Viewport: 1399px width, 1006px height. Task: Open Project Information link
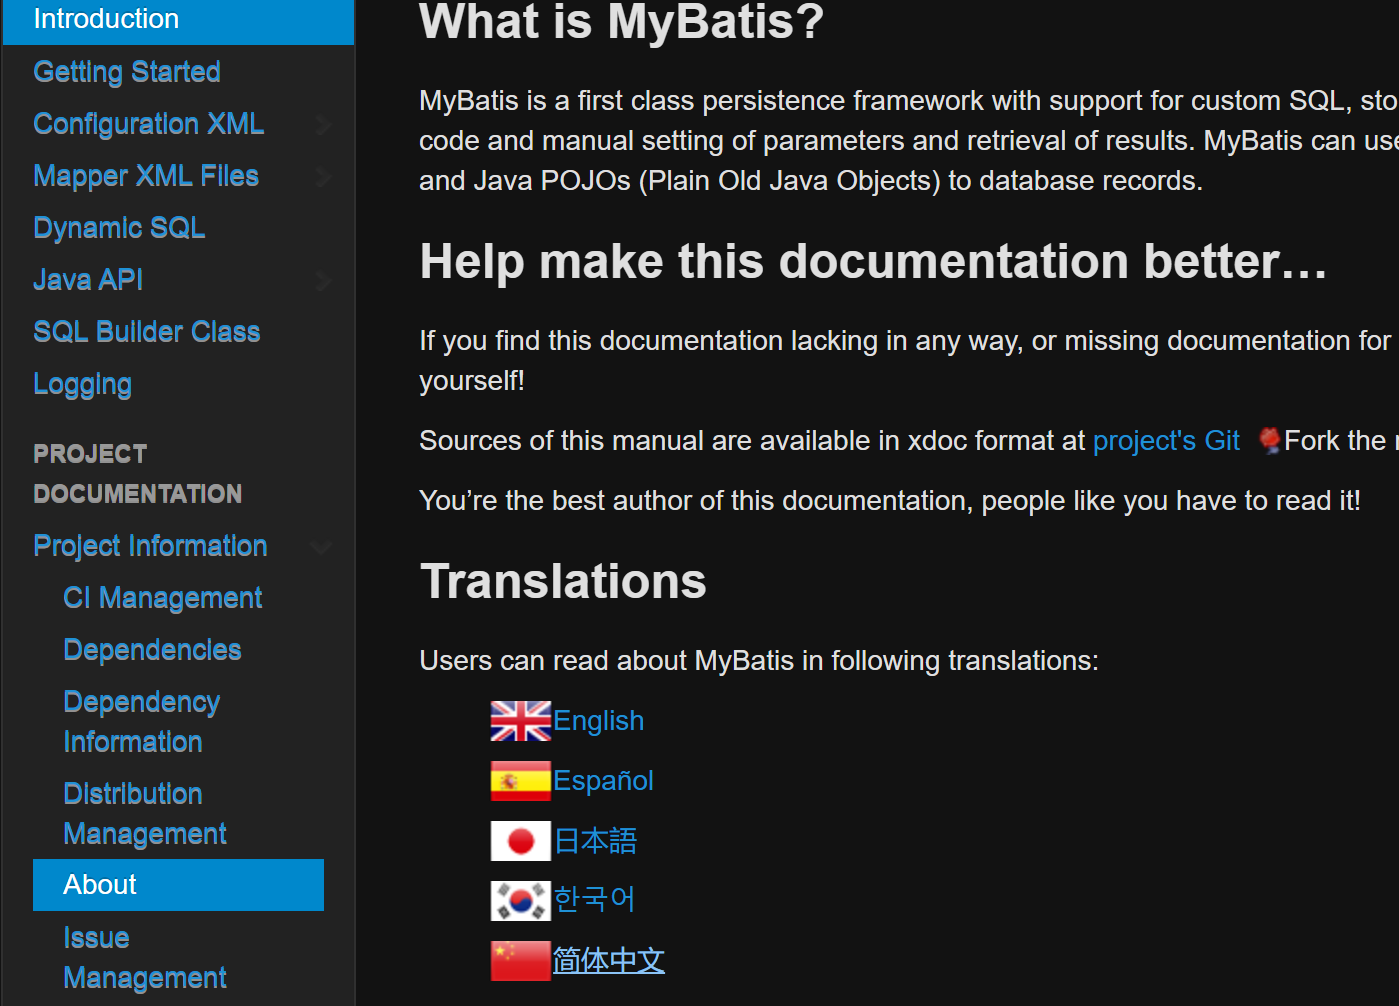tap(150, 546)
